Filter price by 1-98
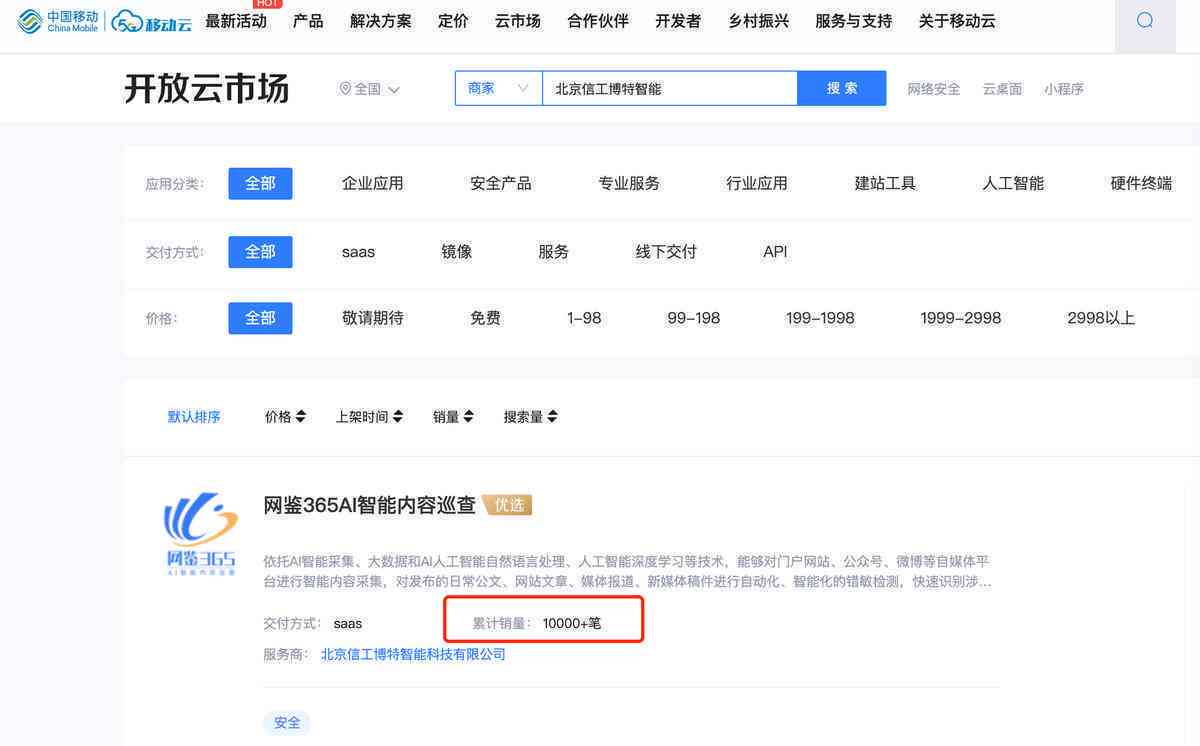Viewport: 1200px width, 746px height. tap(584, 318)
